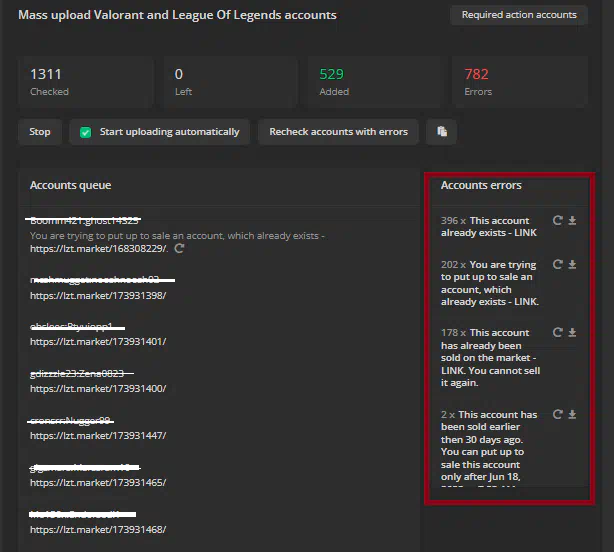
Task: Open Required action accounts
Action: click(x=519, y=15)
